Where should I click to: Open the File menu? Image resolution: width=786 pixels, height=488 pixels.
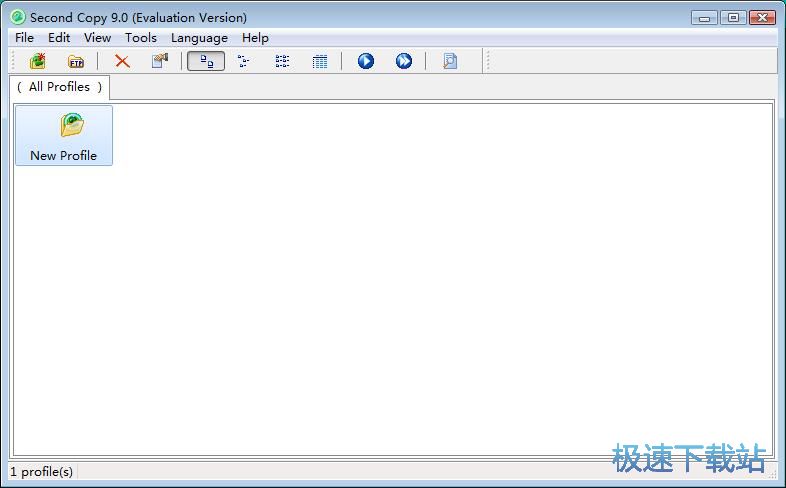(24, 38)
